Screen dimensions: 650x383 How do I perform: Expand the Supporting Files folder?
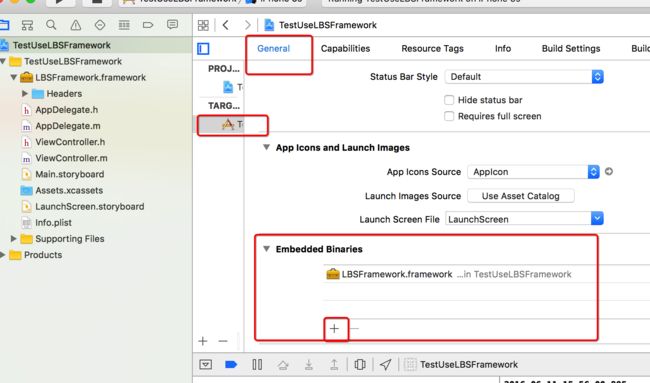[14, 239]
